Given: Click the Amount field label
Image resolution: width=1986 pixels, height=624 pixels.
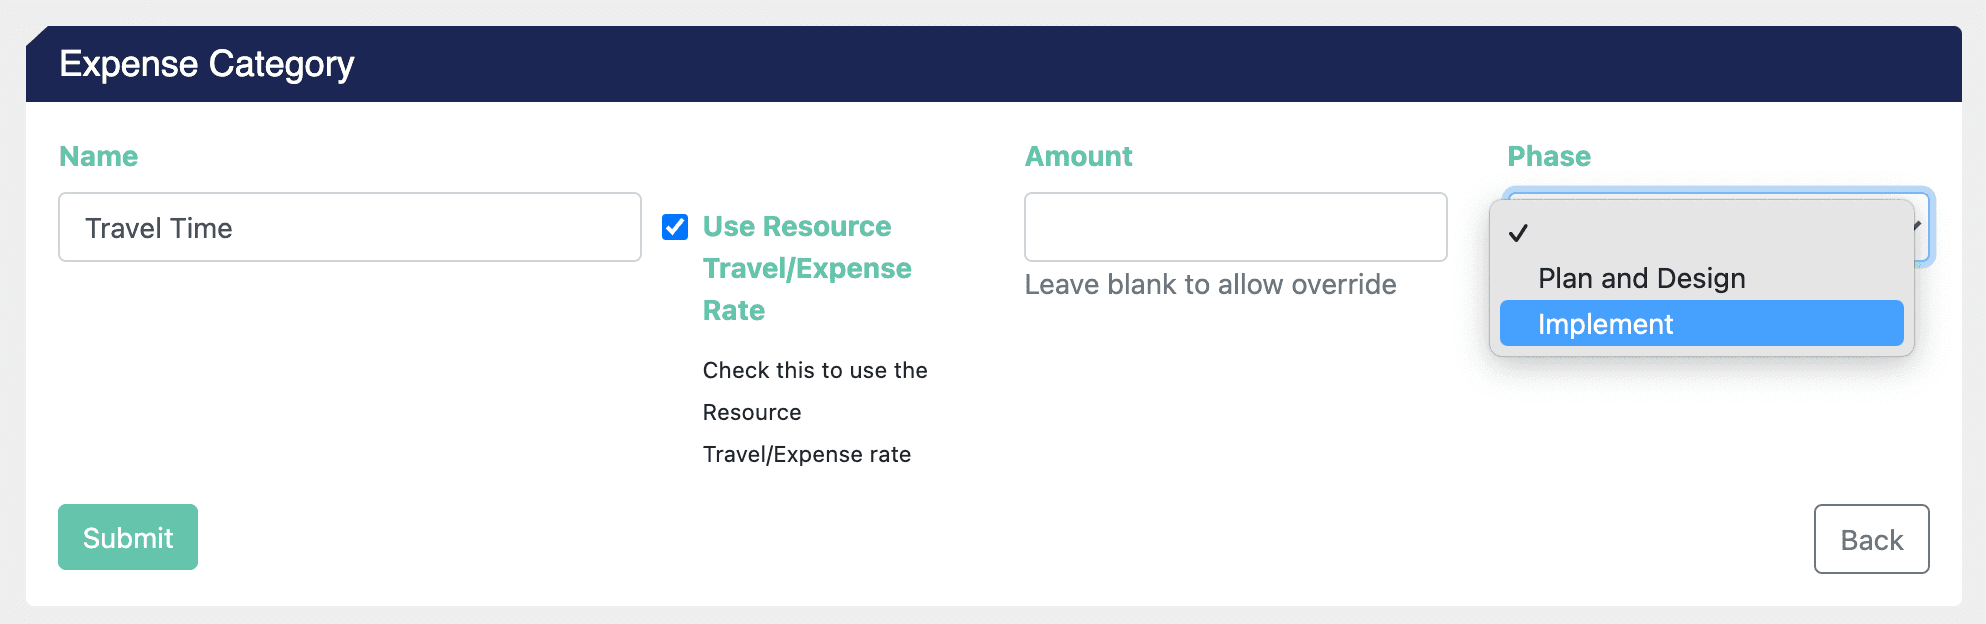Looking at the screenshot, I should point(1079,156).
